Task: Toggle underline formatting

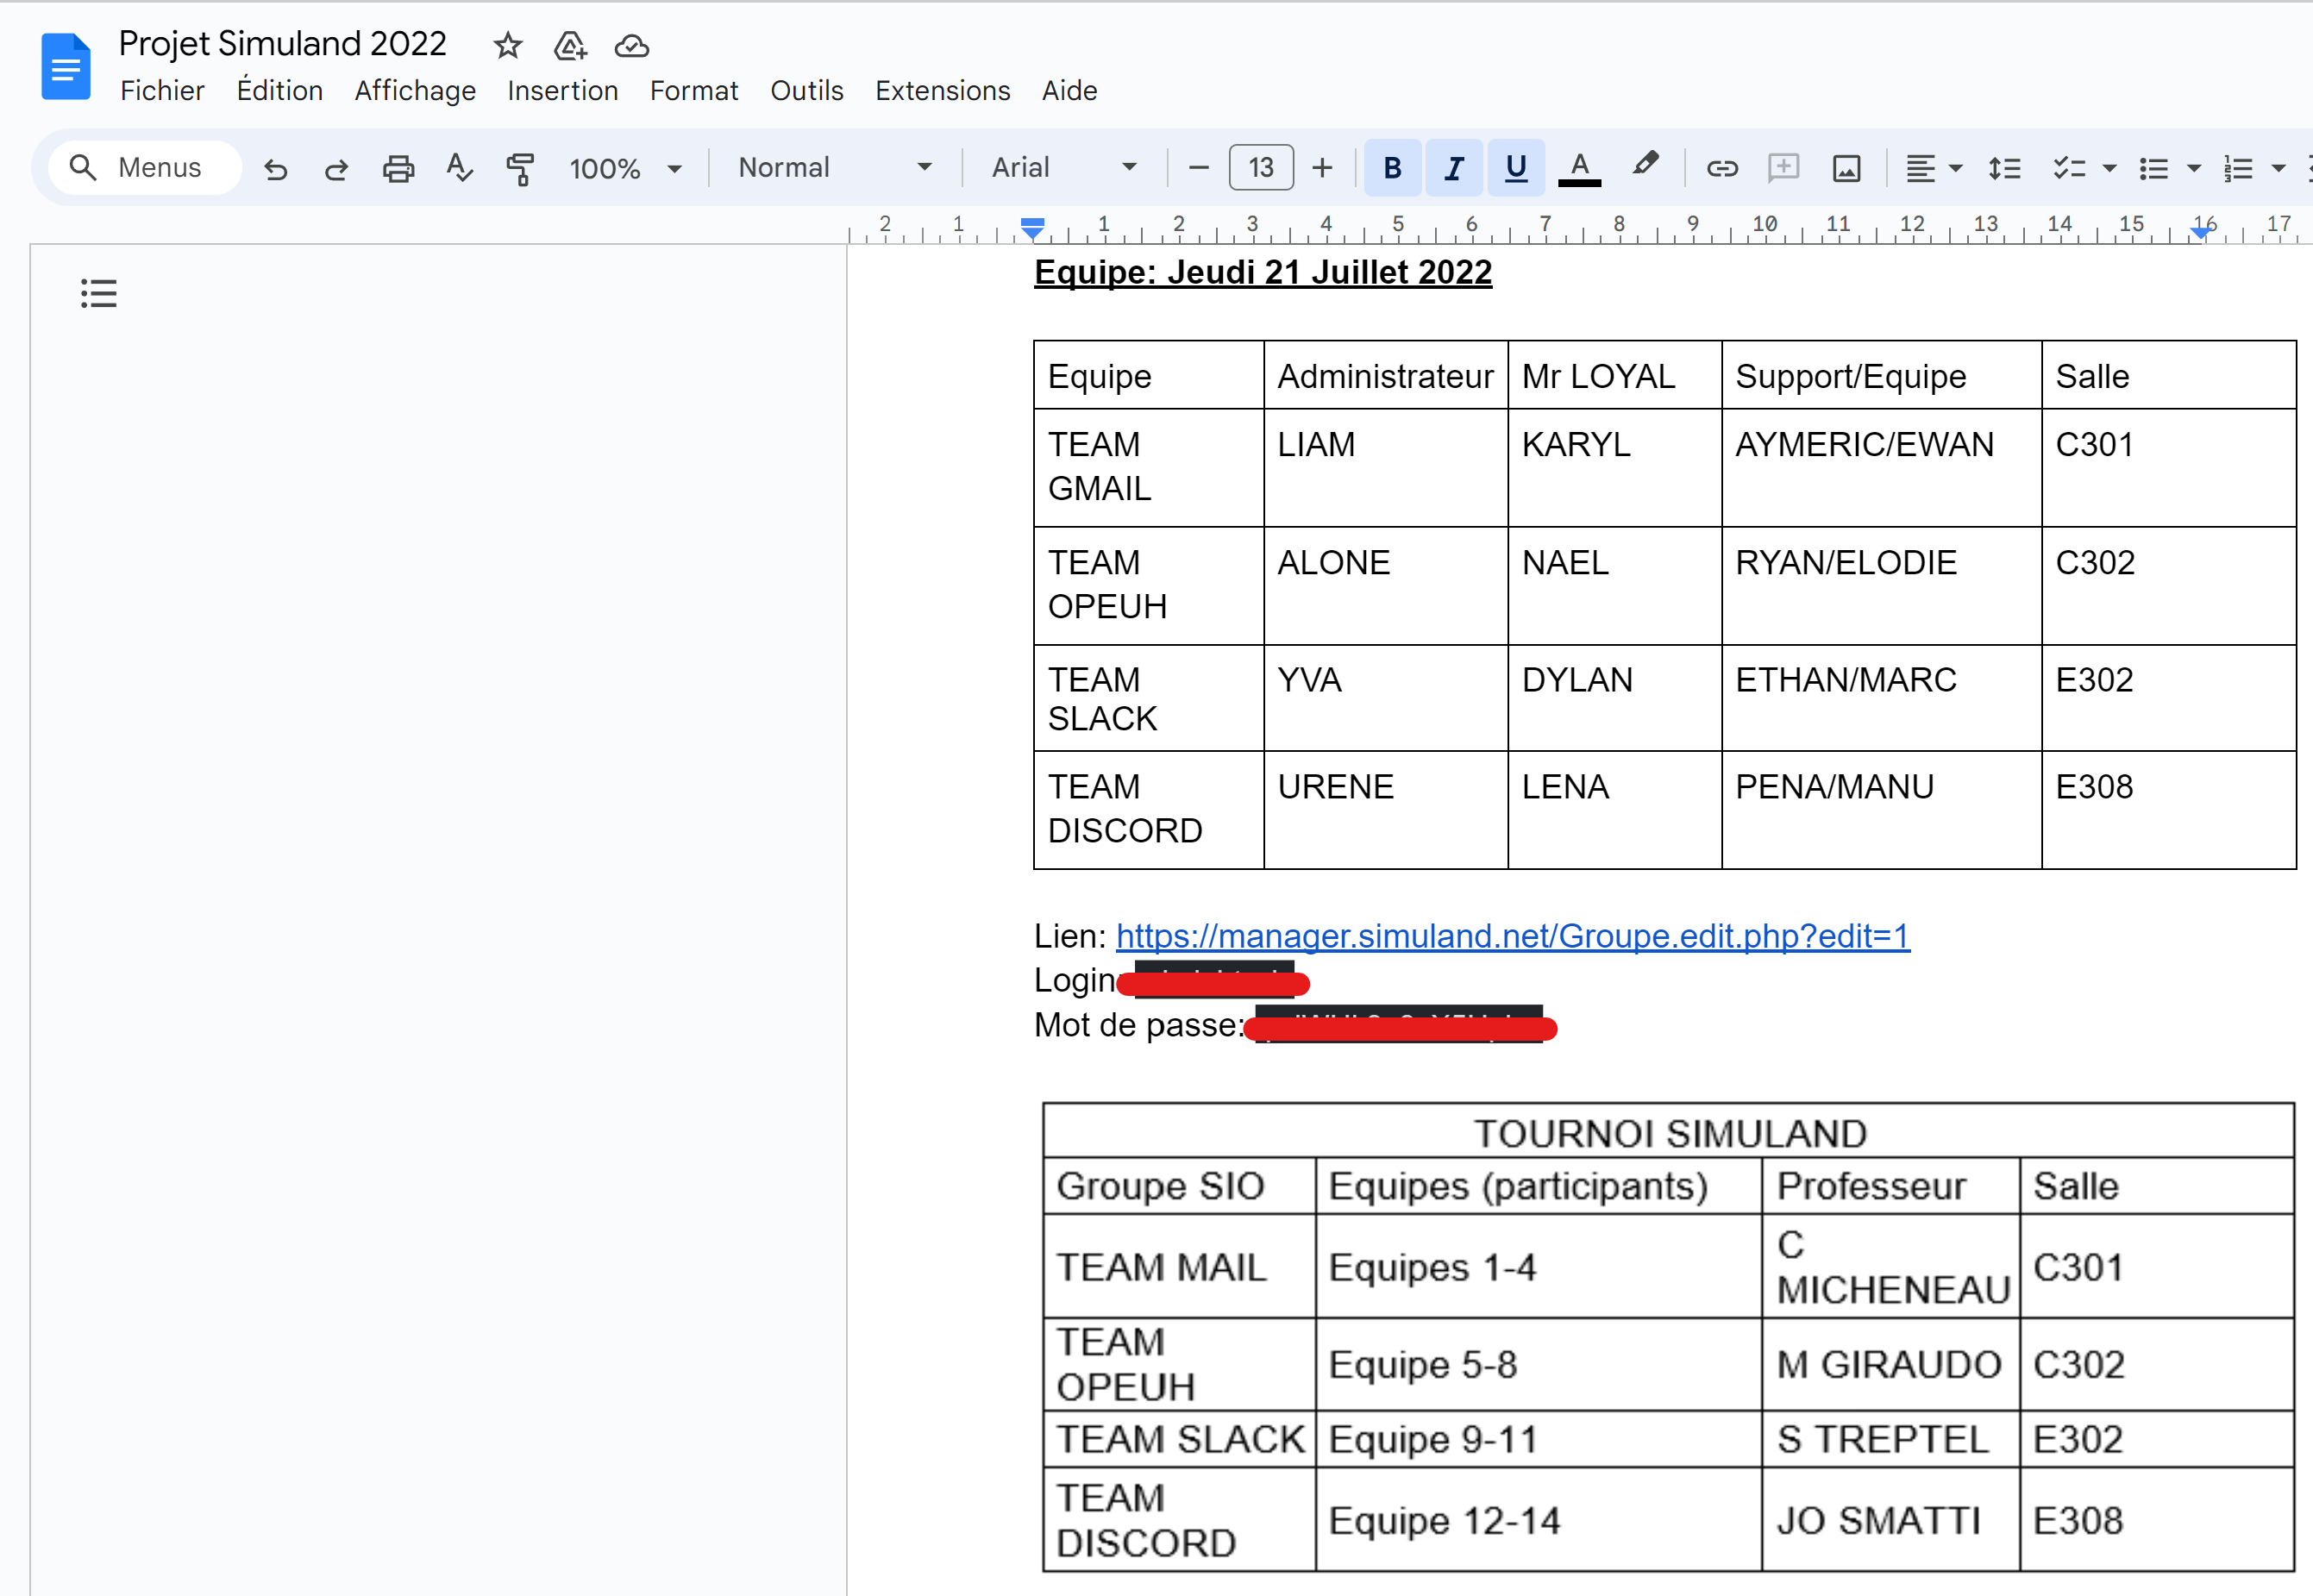Action: pyautogui.click(x=1516, y=168)
